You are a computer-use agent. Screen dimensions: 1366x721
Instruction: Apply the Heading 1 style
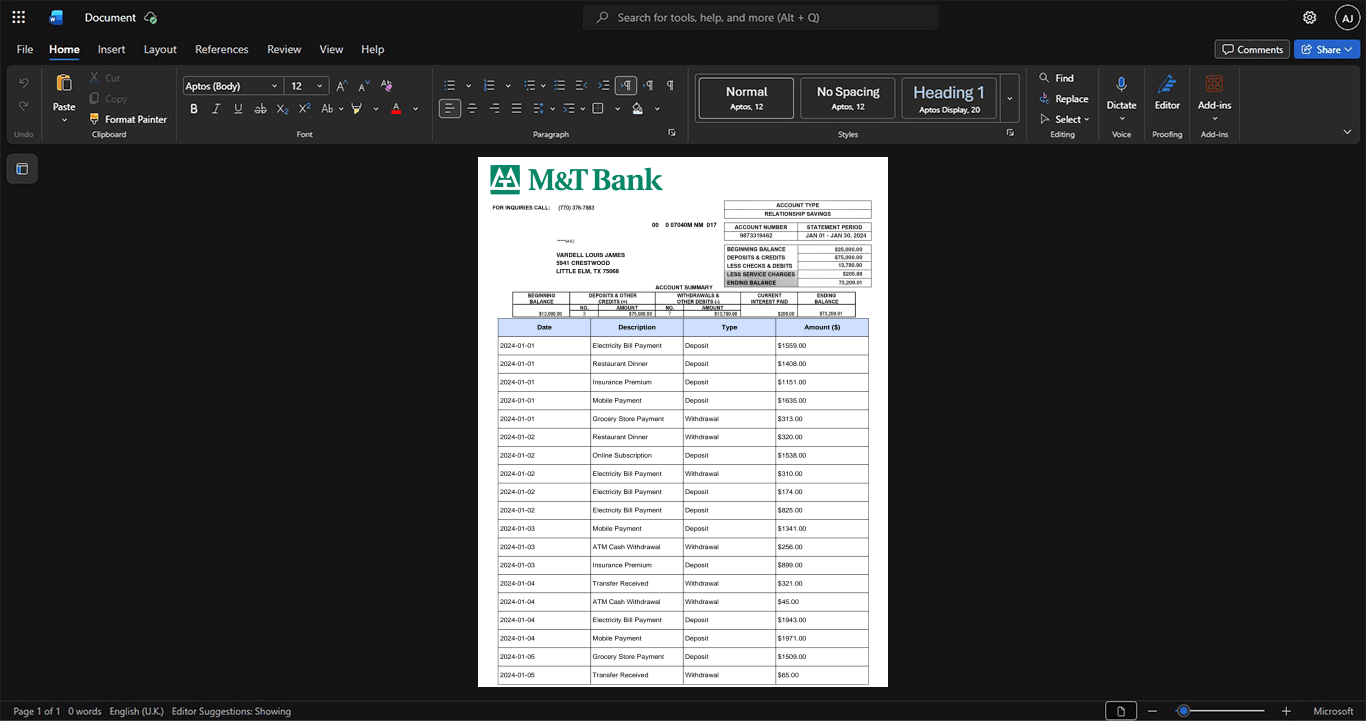tap(949, 98)
